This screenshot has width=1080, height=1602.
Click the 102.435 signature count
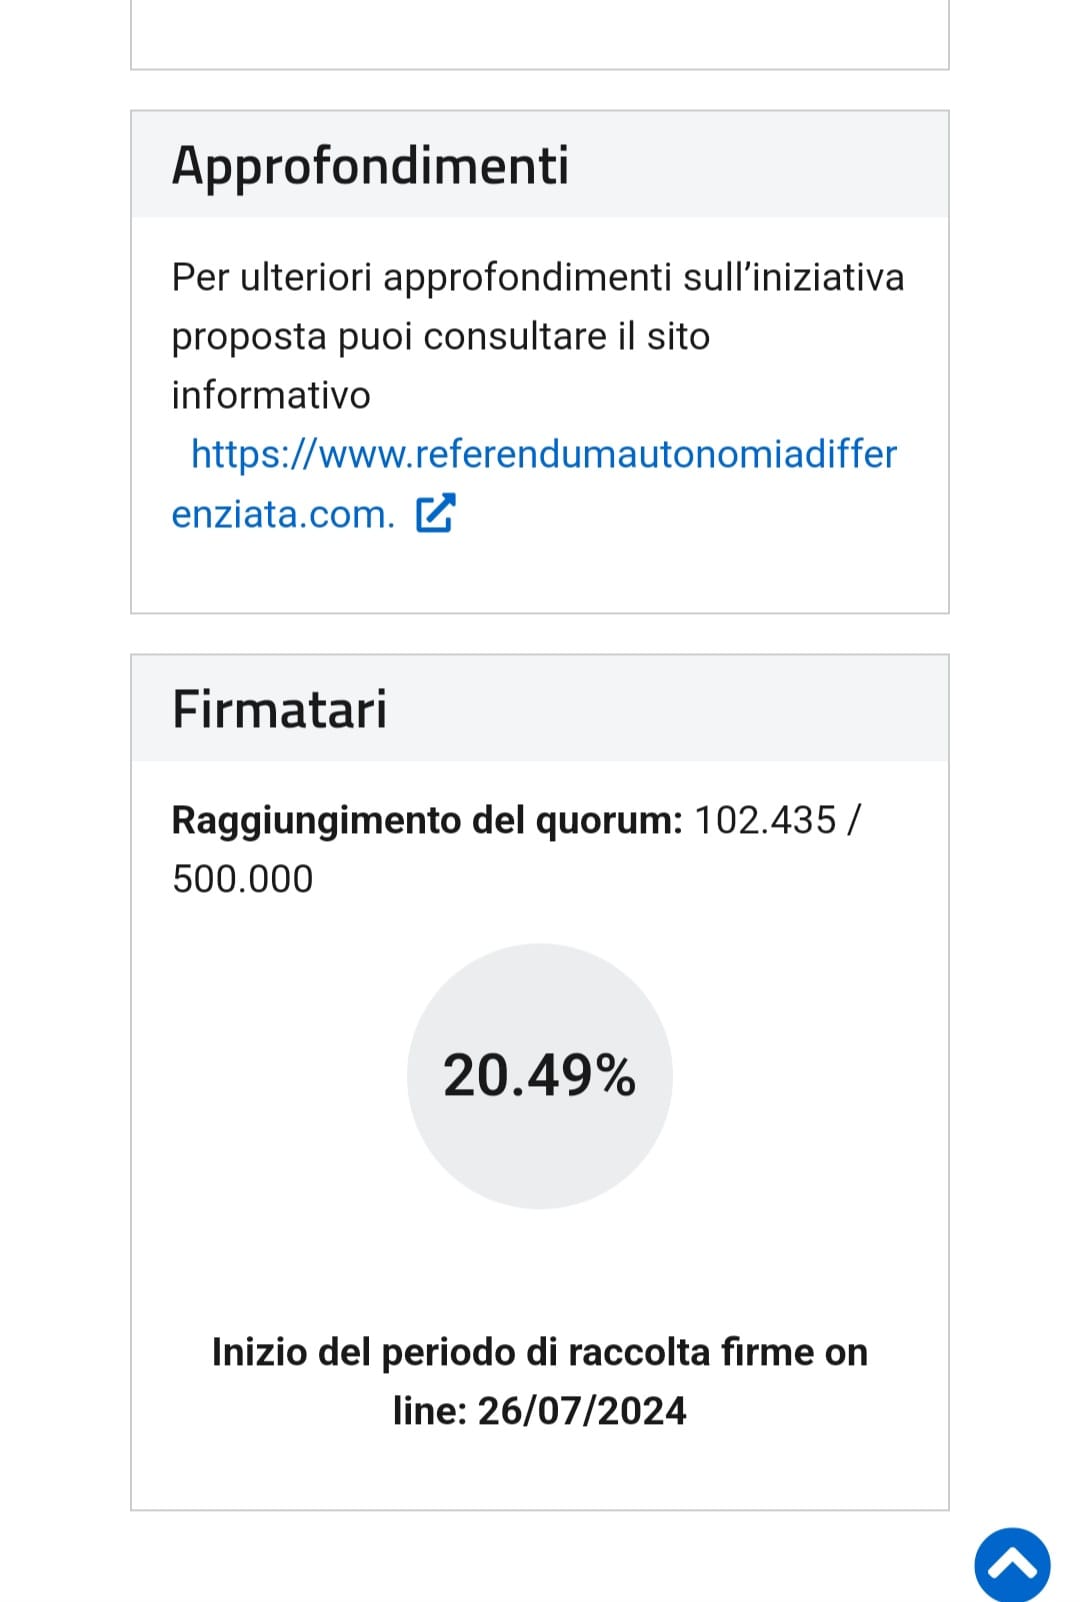click(765, 821)
